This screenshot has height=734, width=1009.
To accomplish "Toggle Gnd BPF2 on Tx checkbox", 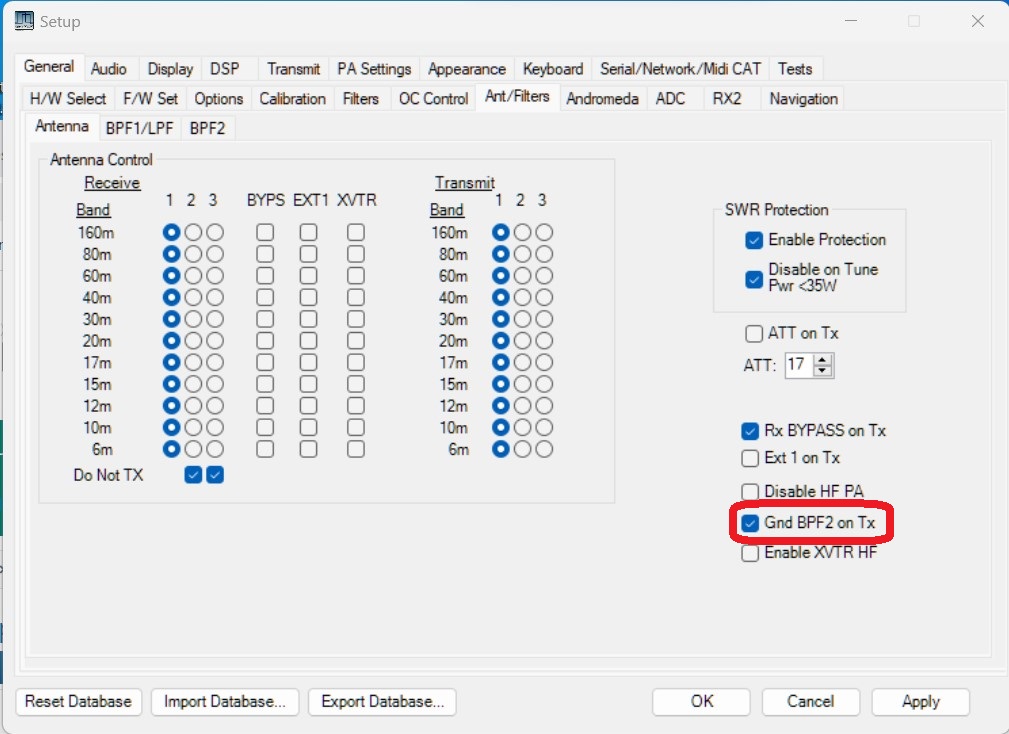I will tap(750, 523).
